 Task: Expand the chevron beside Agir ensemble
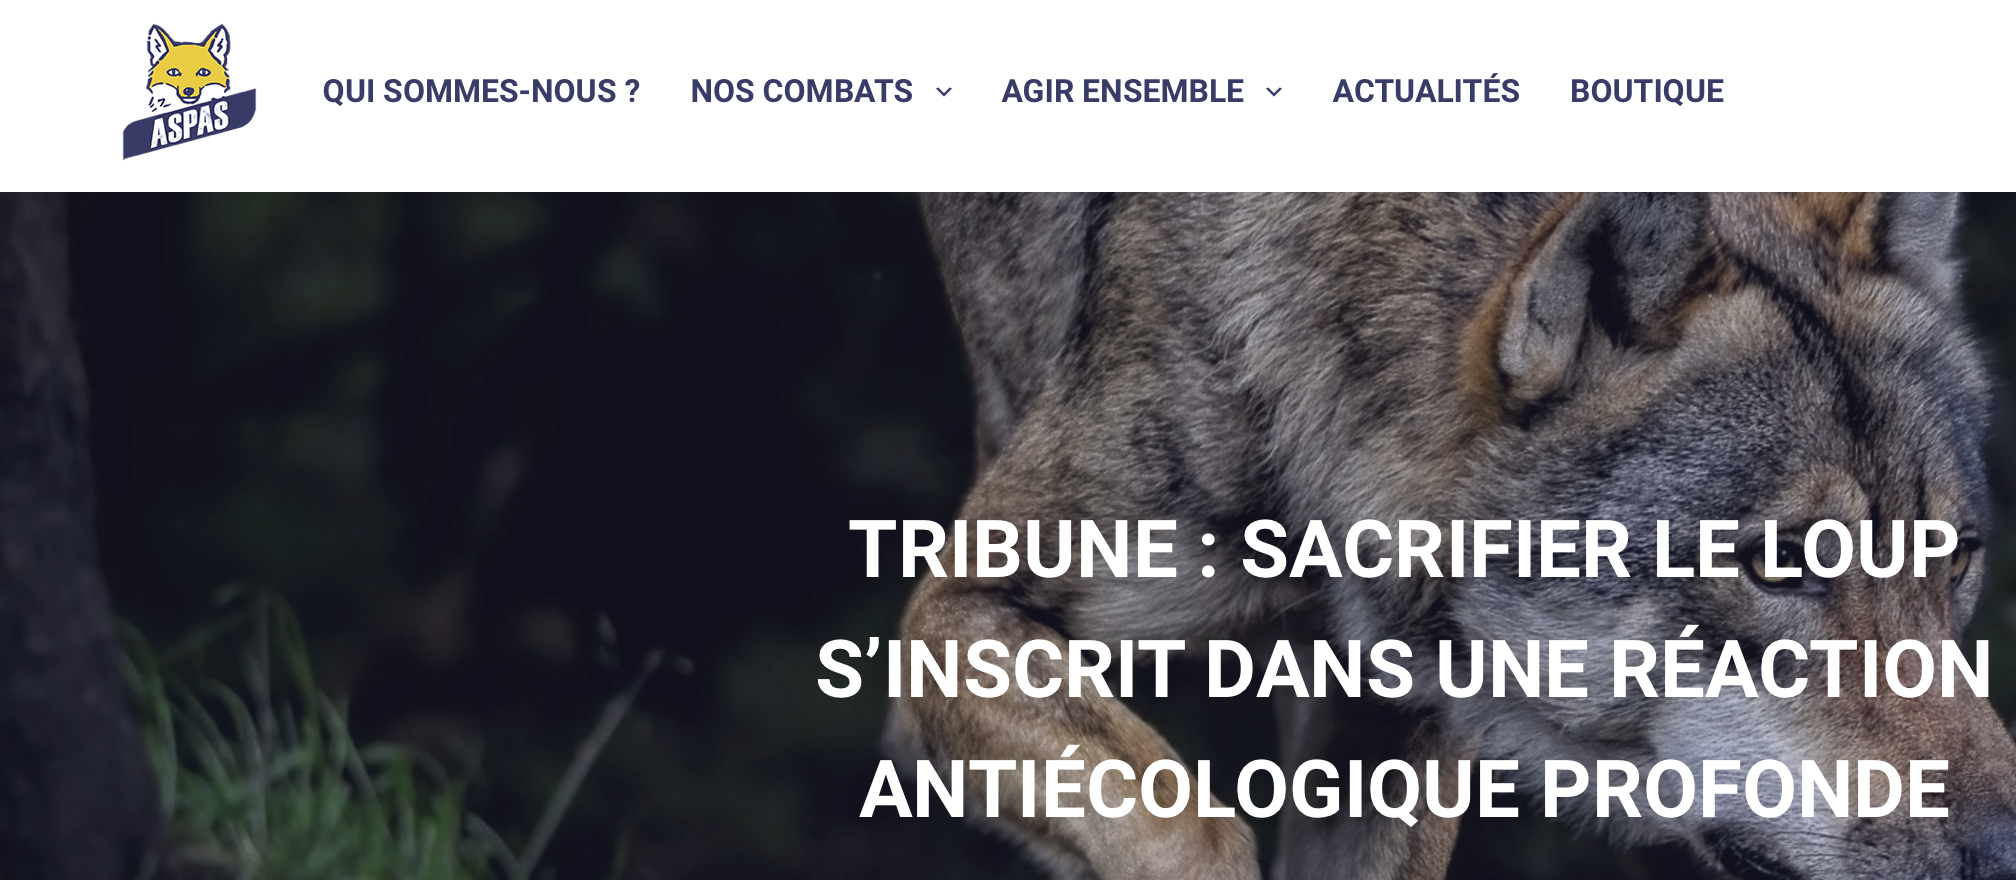pos(1274,92)
